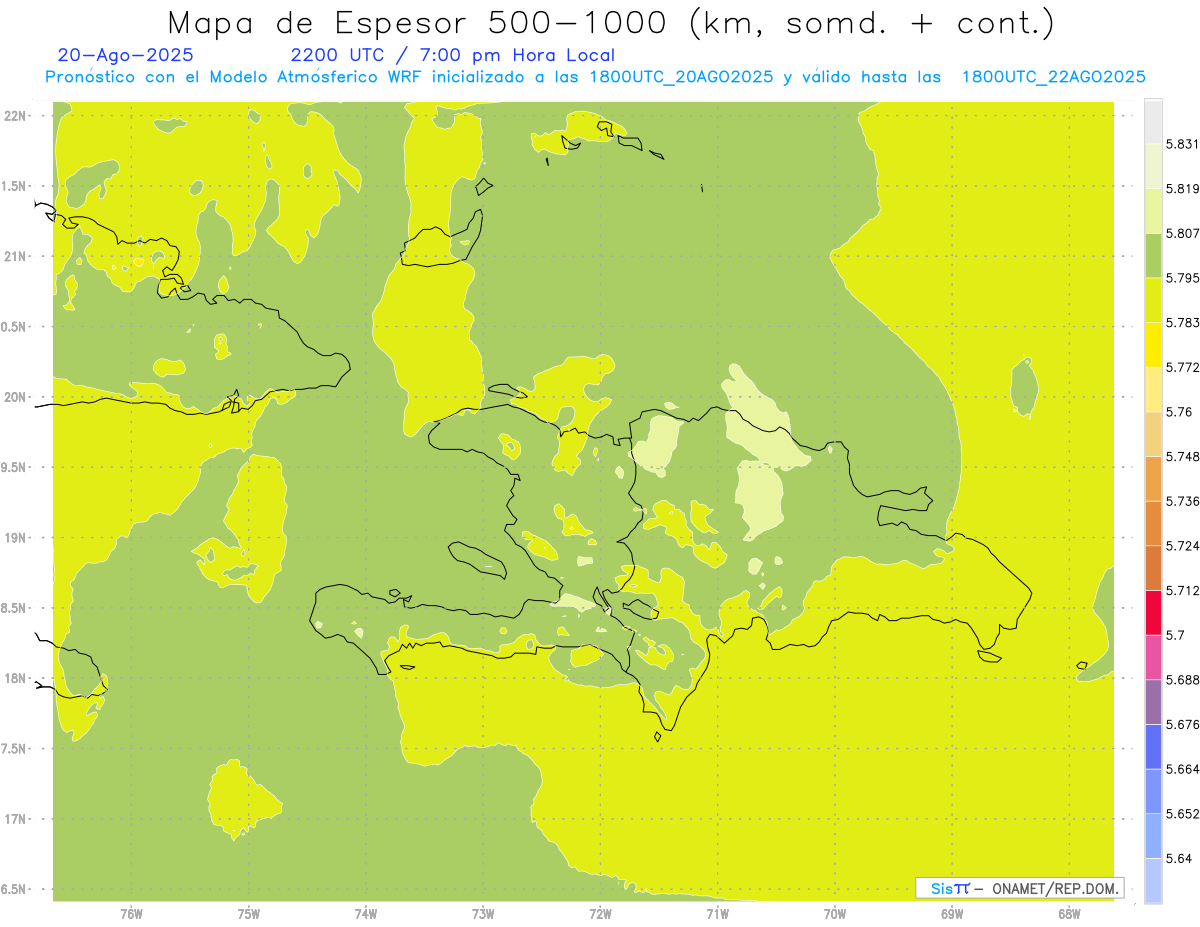
Task: Click the 69W longitude axis label
Action: (952, 915)
